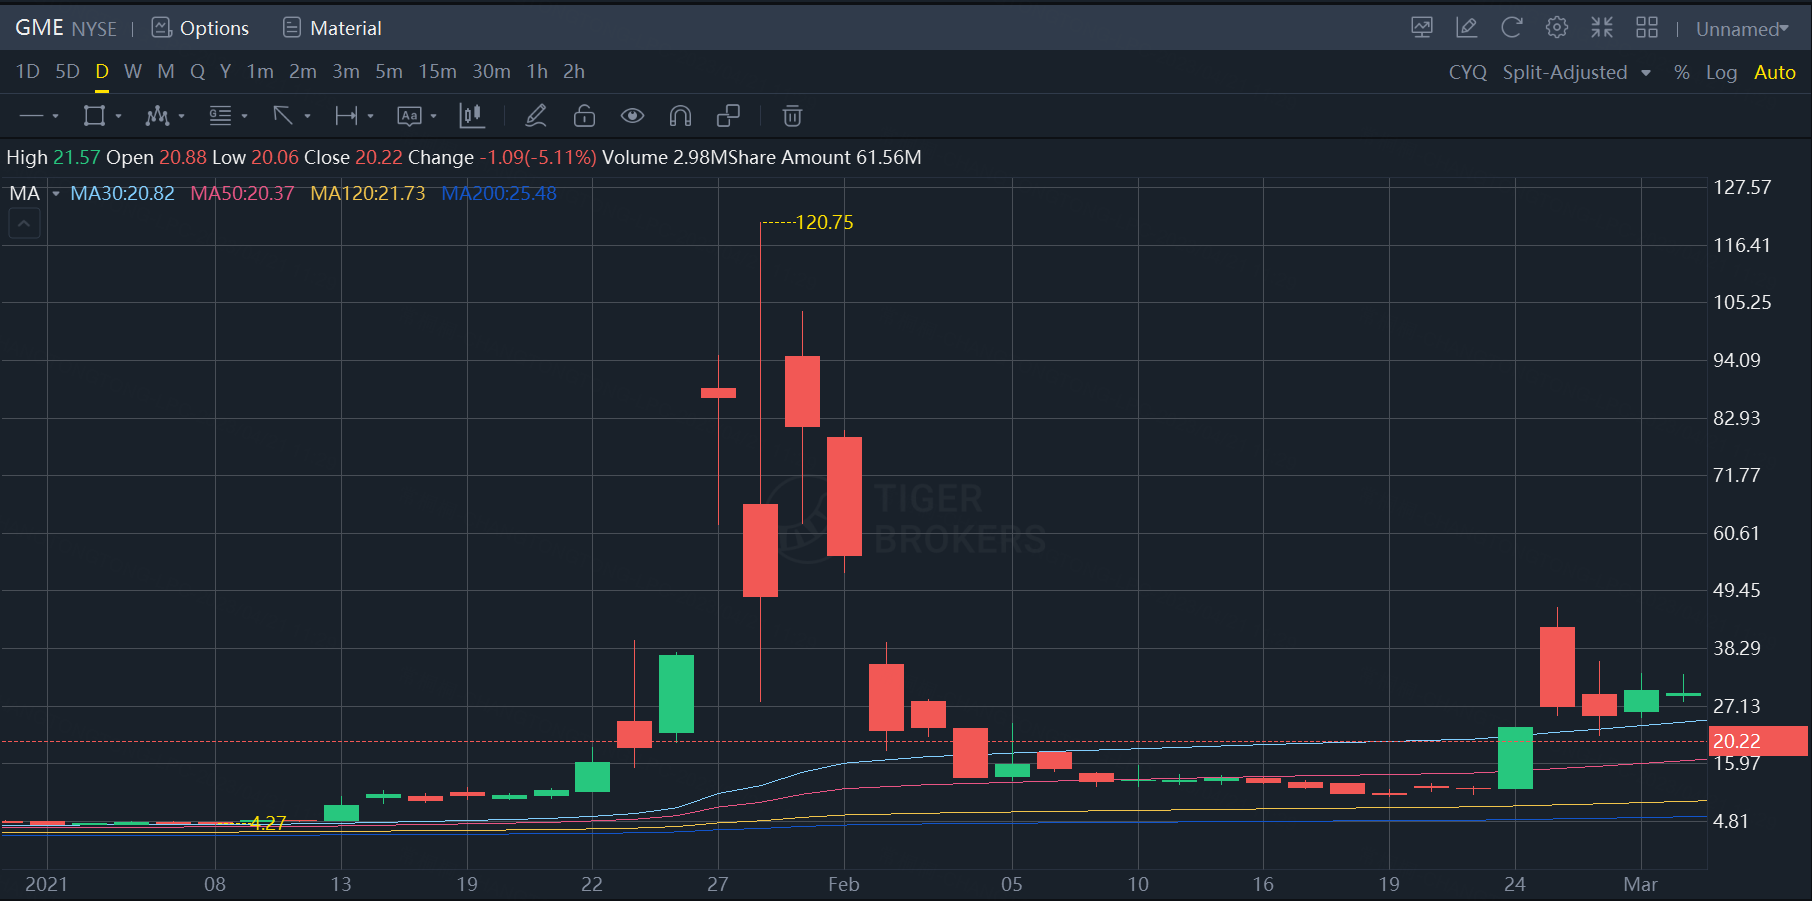Switch to the 1h interval
1812x901 pixels.
coord(537,71)
